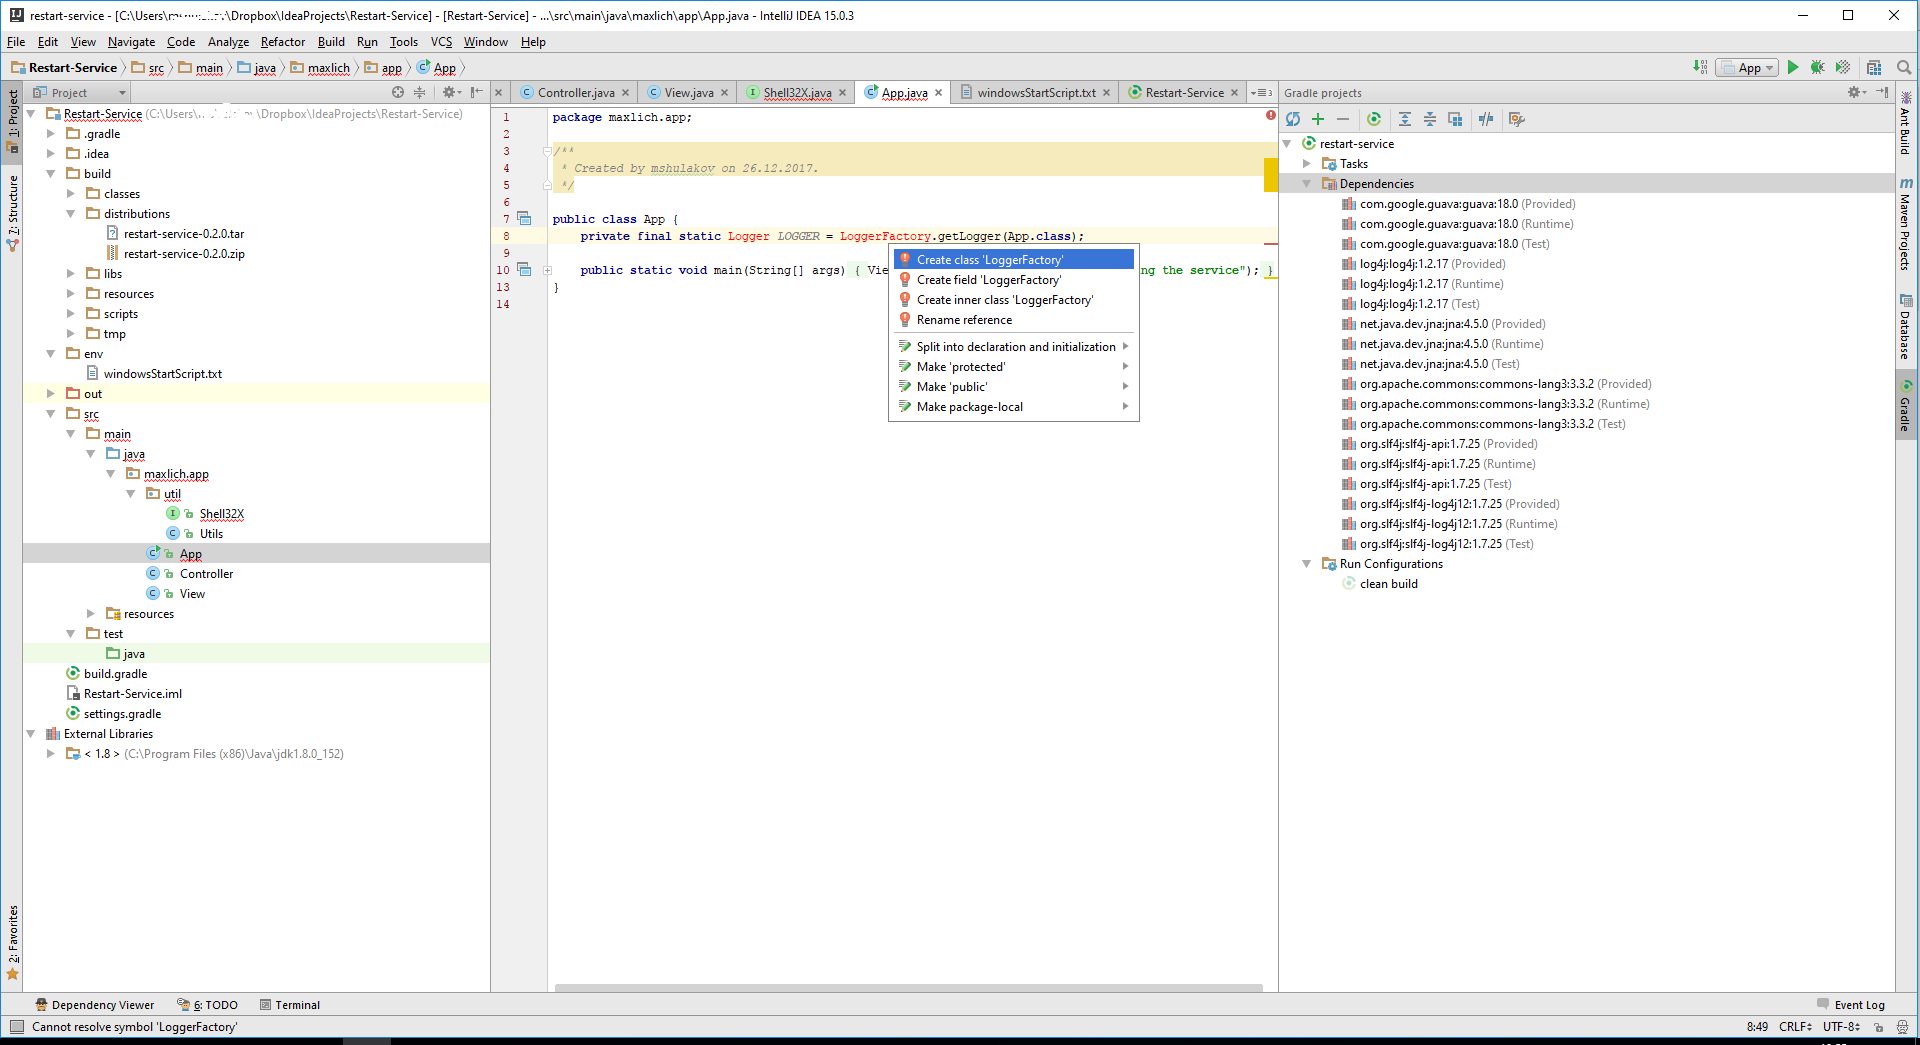Image resolution: width=1920 pixels, height=1045 pixels.
Task: Expand the .gradle folder
Action: click(x=51, y=133)
